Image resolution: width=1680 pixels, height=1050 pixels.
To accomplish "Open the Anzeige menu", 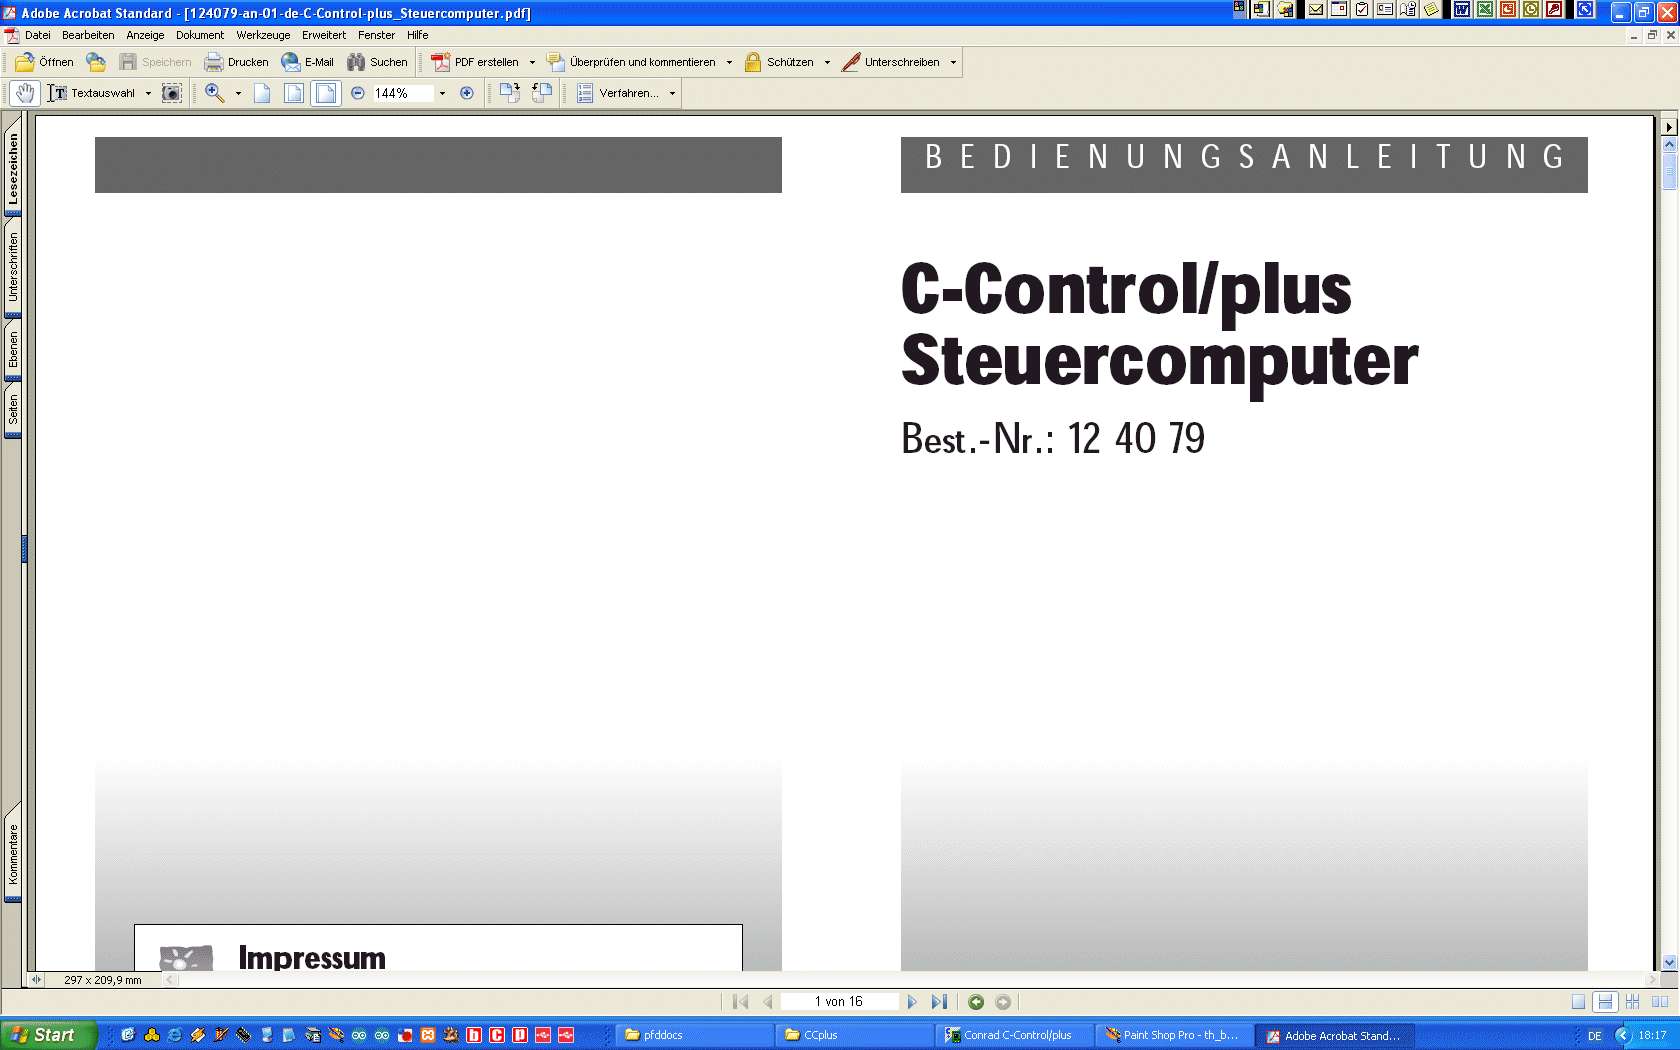I will click(145, 35).
